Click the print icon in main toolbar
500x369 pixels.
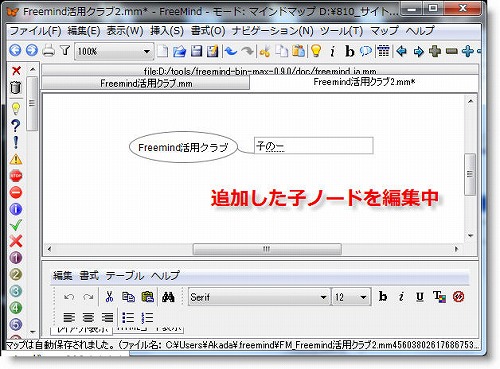(x=49, y=51)
